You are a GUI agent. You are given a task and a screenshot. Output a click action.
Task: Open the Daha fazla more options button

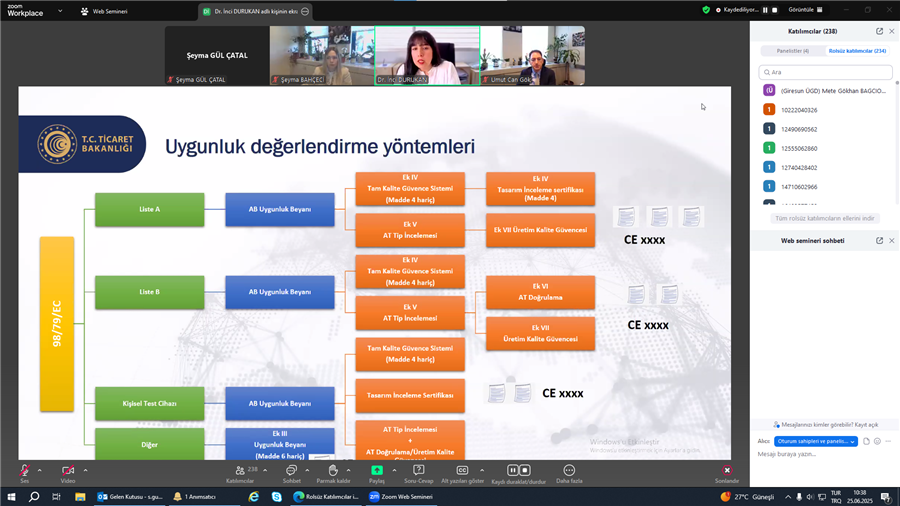(x=569, y=472)
